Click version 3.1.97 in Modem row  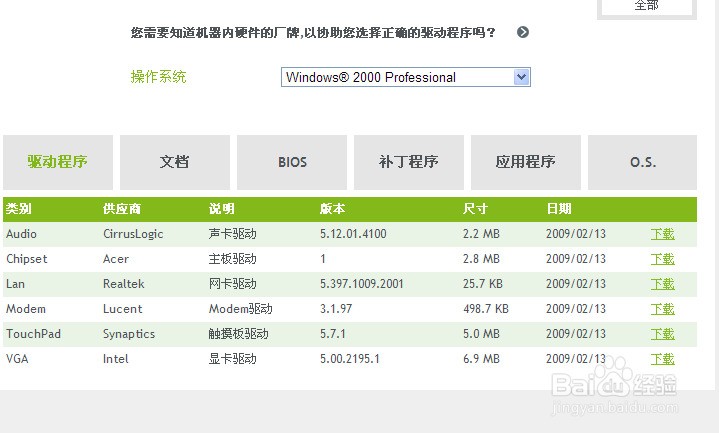[336, 309]
